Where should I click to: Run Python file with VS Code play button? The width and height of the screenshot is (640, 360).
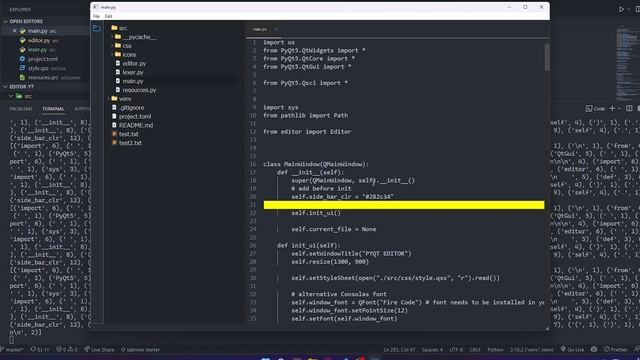point(621,9)
